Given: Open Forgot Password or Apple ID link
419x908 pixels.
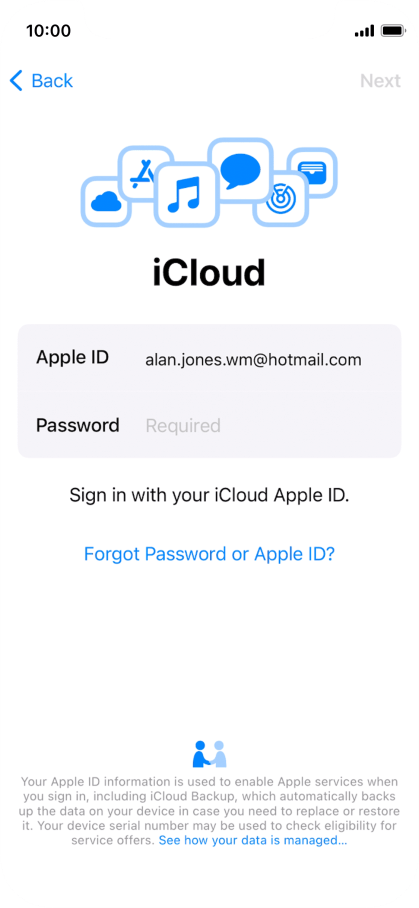Looking at the screenshot, I should tap(210, 554).
